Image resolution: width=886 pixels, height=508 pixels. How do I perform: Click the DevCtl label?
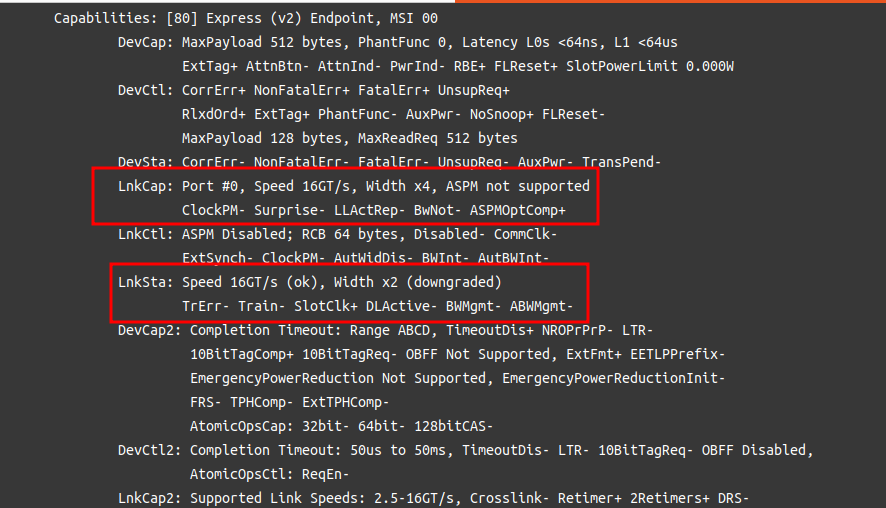(x=145, y=90)
